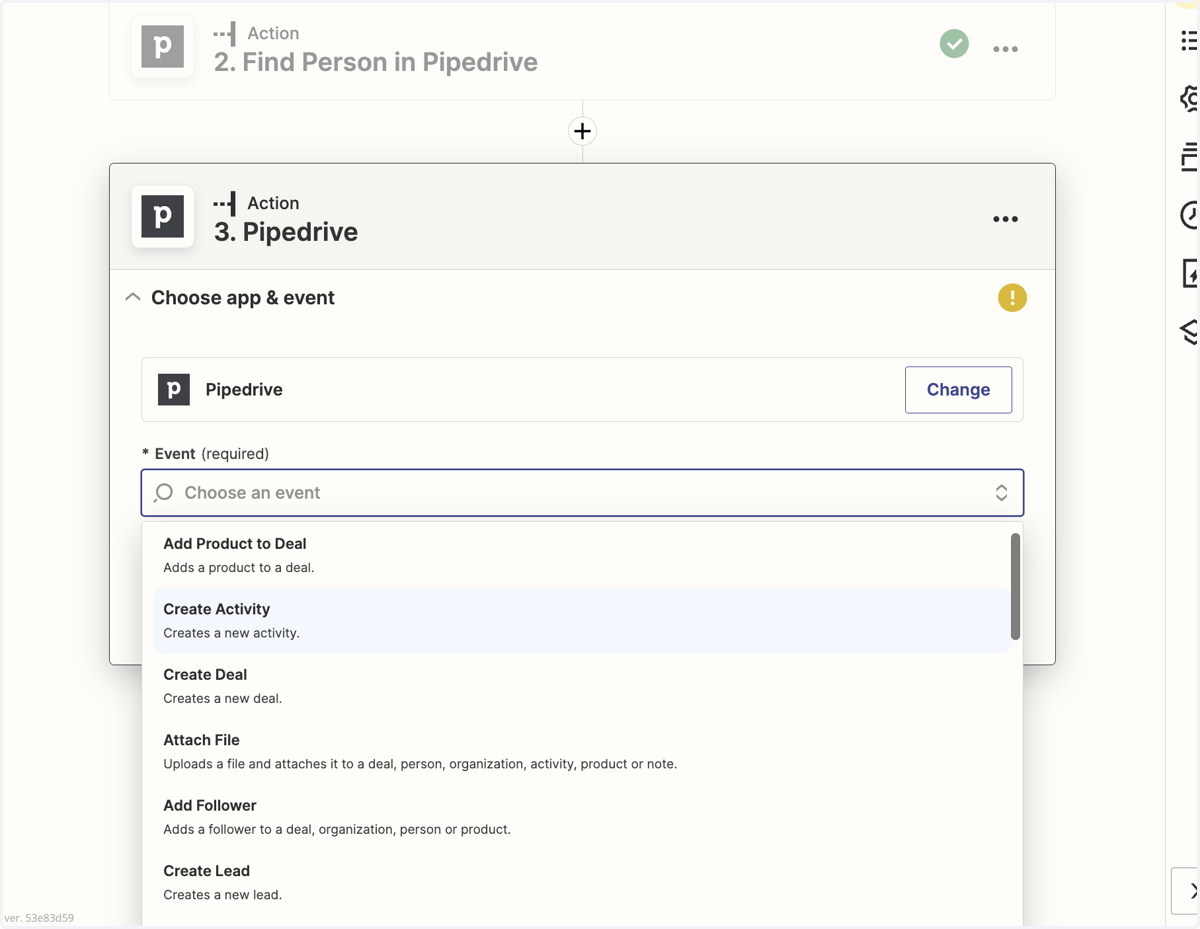The height and width of the screenshot is (929, 1200).
Task: Click the Action label in the step 2 header
Action: pos(273,33)
